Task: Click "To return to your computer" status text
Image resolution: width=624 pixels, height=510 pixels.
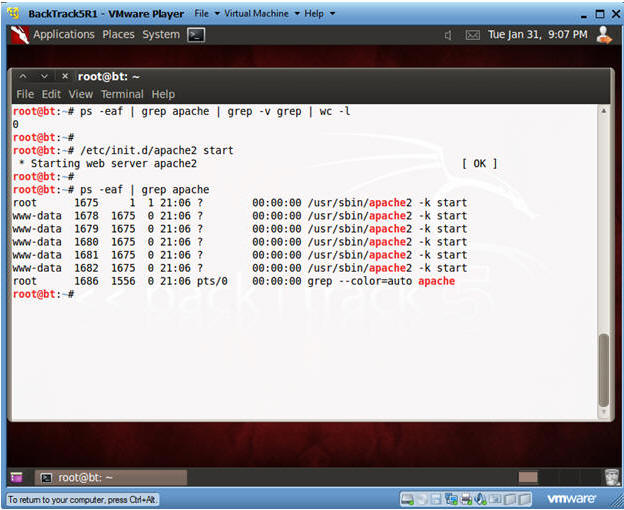Action: [x=82, y=499]
